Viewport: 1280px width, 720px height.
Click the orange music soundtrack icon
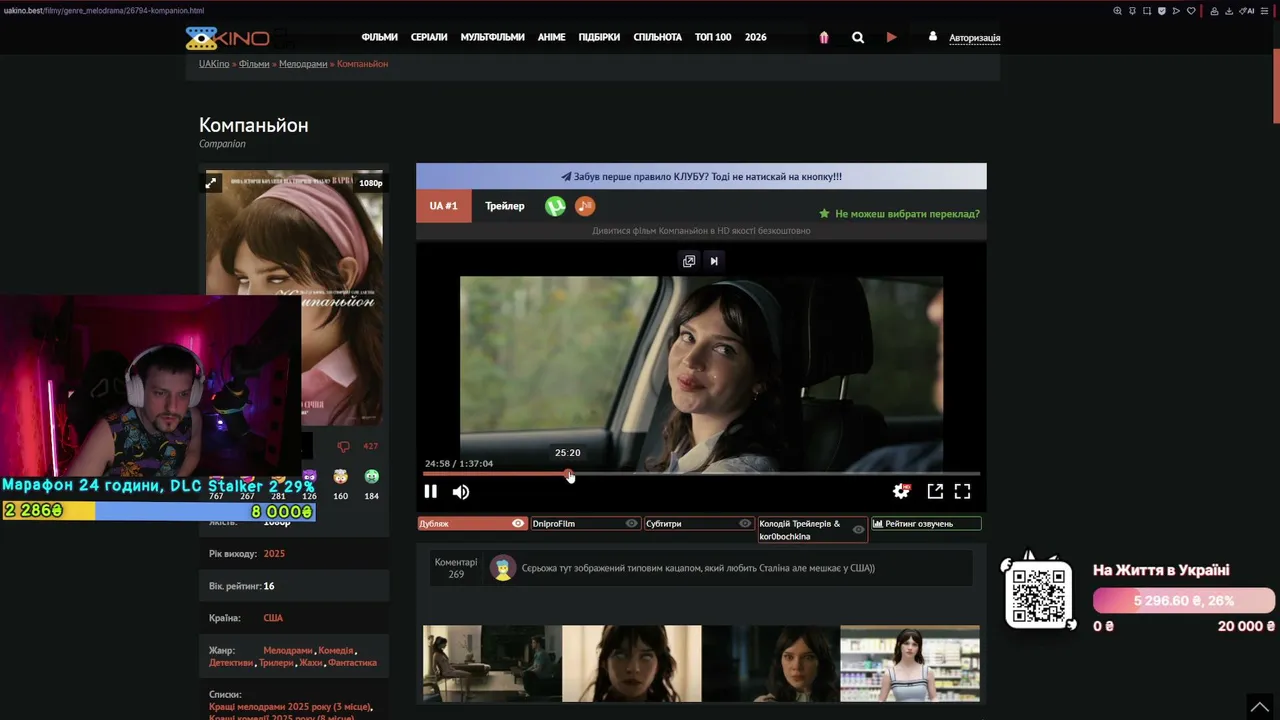(585, 206)
